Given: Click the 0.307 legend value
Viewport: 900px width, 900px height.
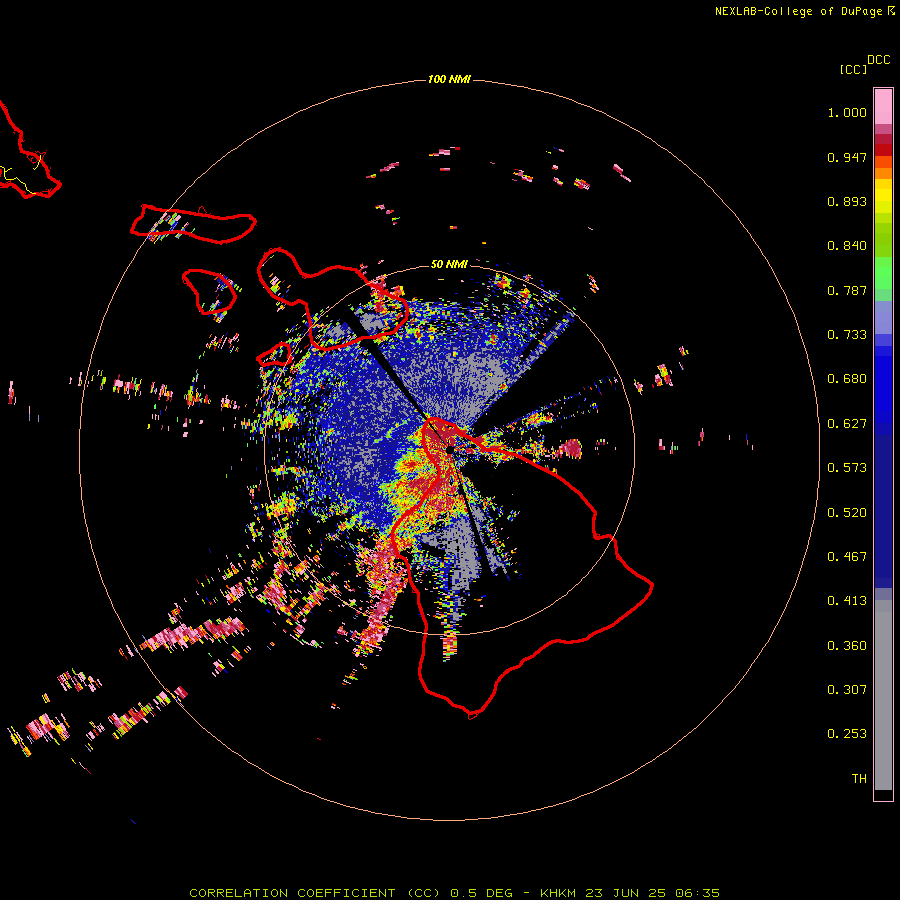Looking at the screenshot, I should click(847, 690).
